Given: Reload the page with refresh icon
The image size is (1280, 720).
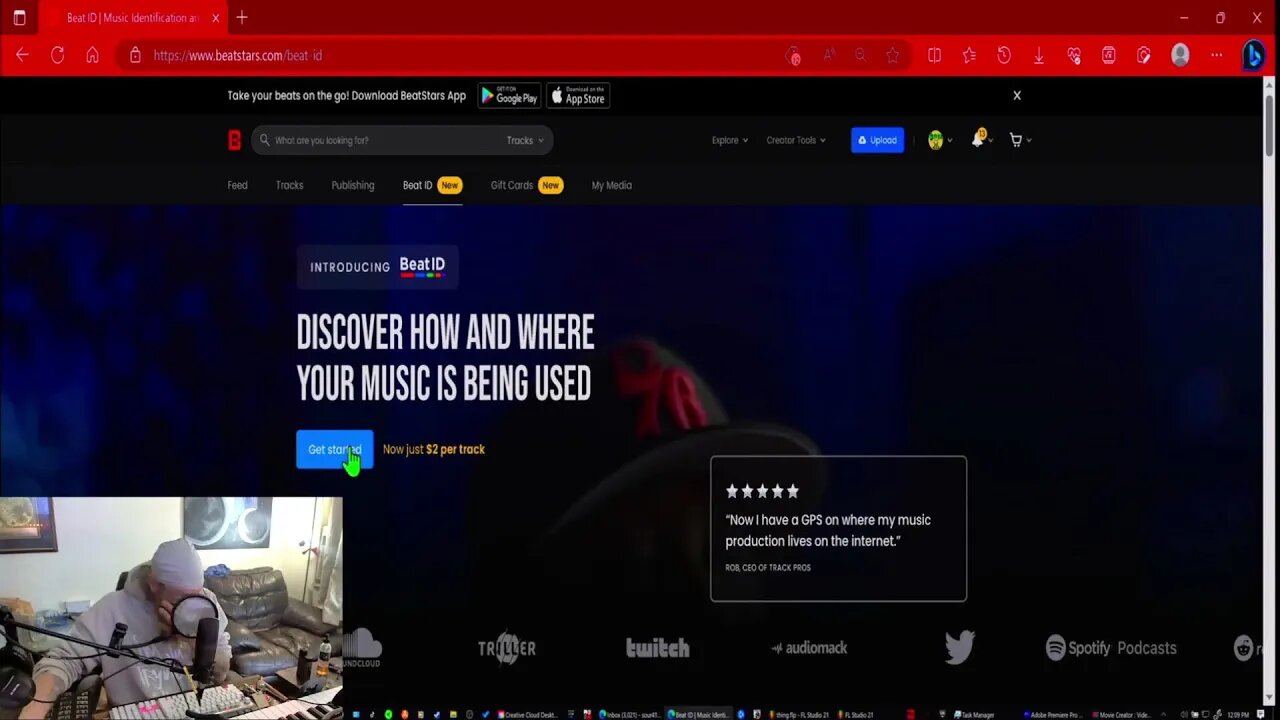Looking at the screenshot, I should [x=57, y=55].
